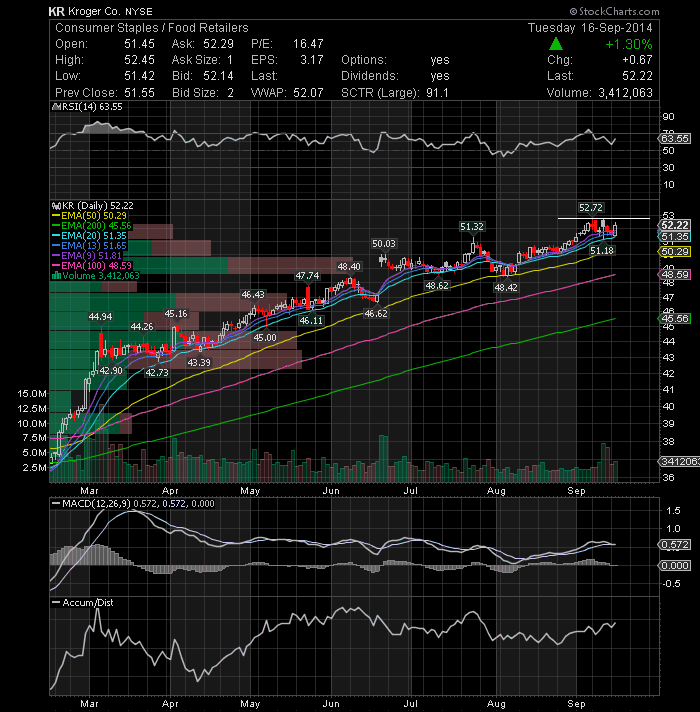Select the KR Kroger Co. NYSE title

101,11
